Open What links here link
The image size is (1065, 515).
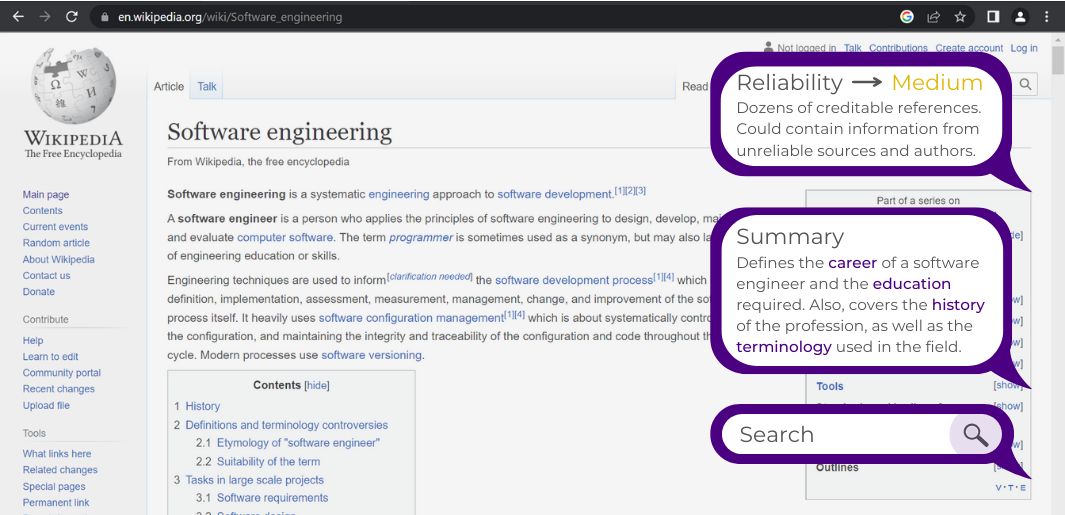[56, 454]
